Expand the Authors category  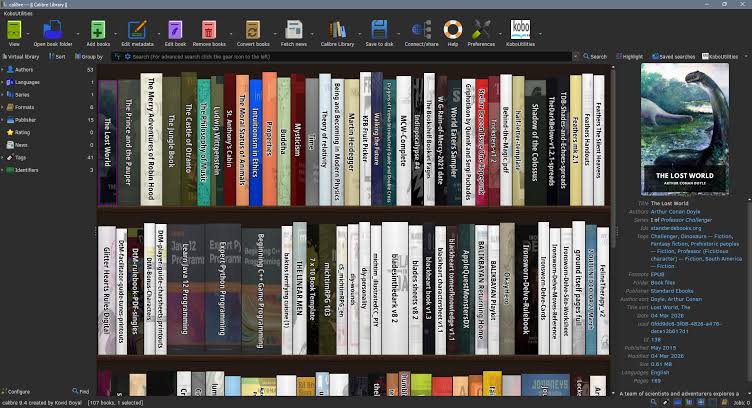click(x=2, y=70)
